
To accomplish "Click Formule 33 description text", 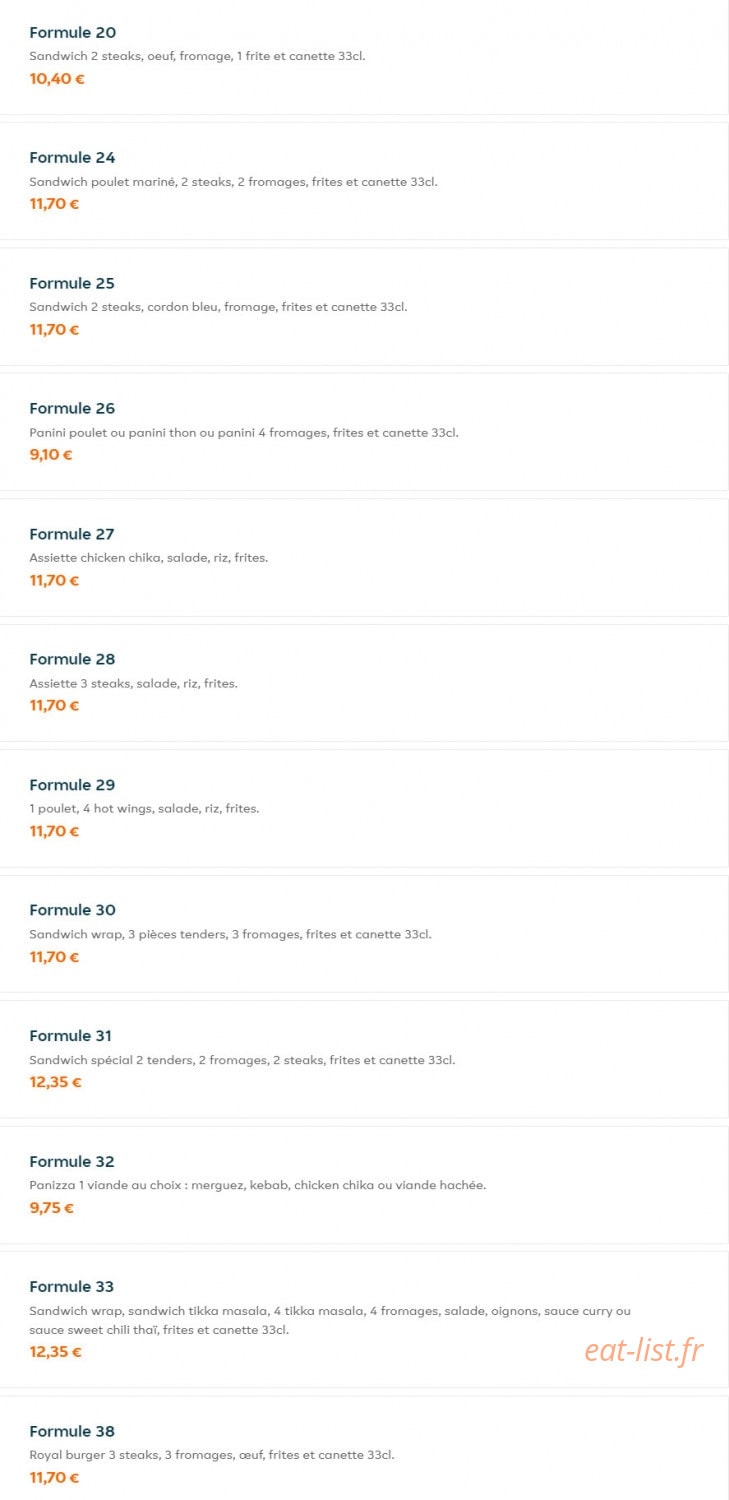I will 330,1320.
